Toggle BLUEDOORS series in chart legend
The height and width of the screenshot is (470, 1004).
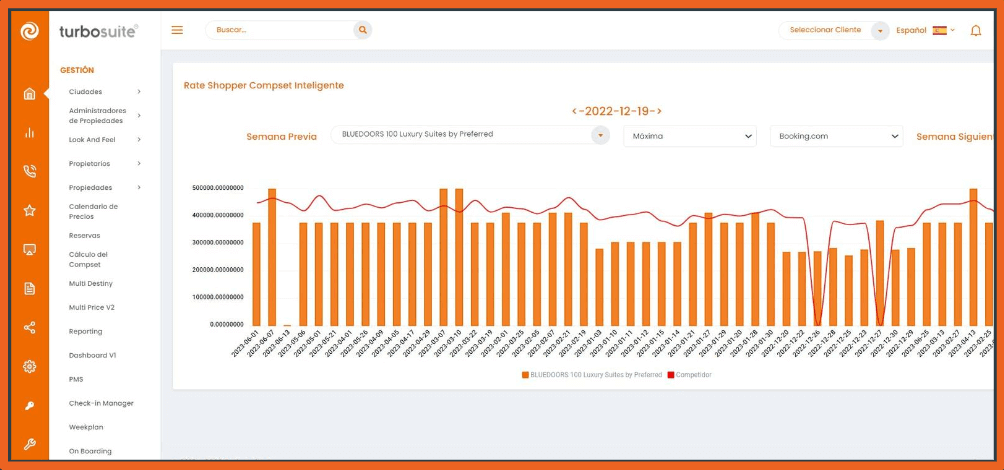(591, 374)
